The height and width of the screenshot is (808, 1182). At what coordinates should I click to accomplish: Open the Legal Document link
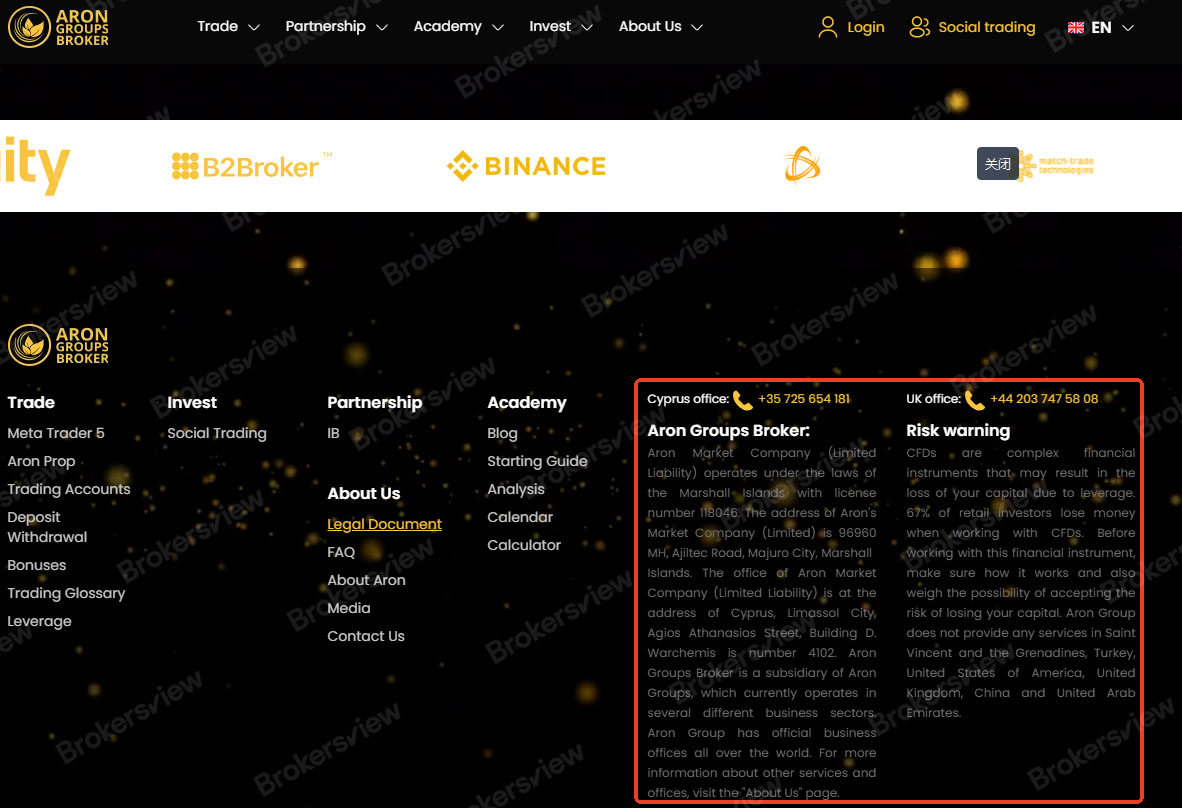click(384, 524)
